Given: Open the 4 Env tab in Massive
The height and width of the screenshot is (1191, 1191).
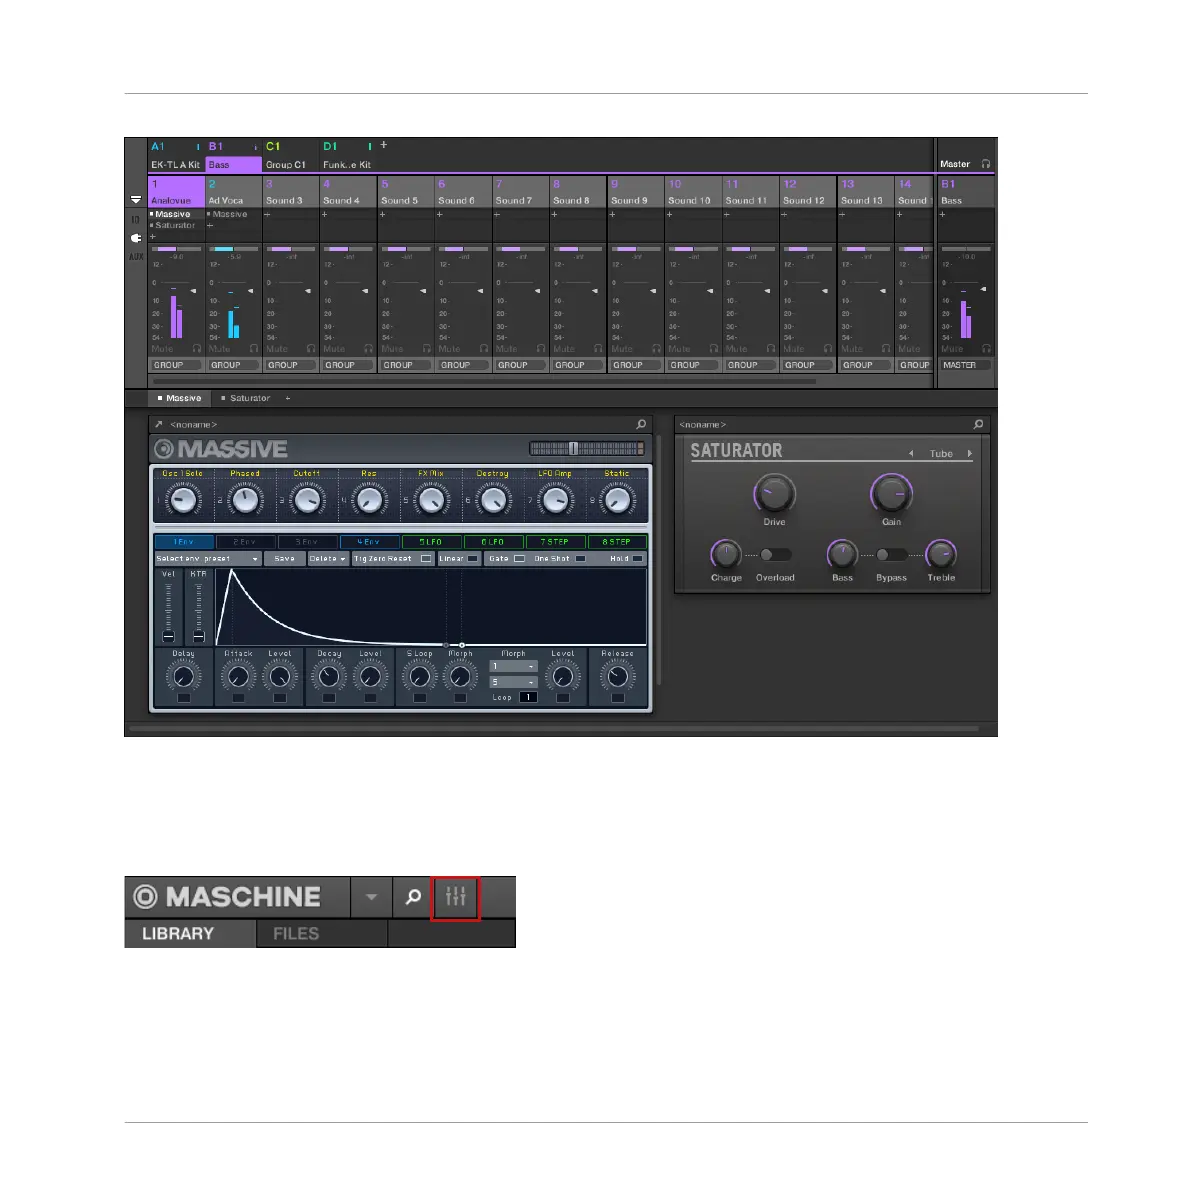Looking at the screenshot, I should 369,542.
